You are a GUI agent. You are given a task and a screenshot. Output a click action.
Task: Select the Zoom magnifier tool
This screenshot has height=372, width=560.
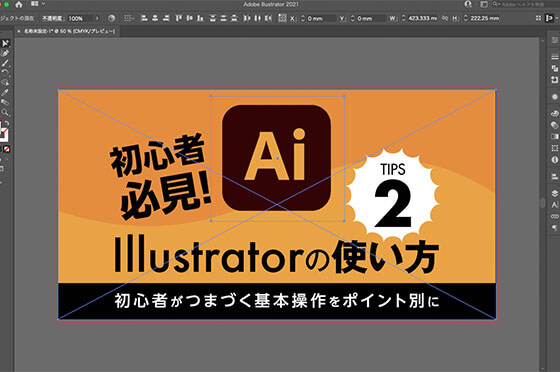pyautogui.click(x=5, y=113)
